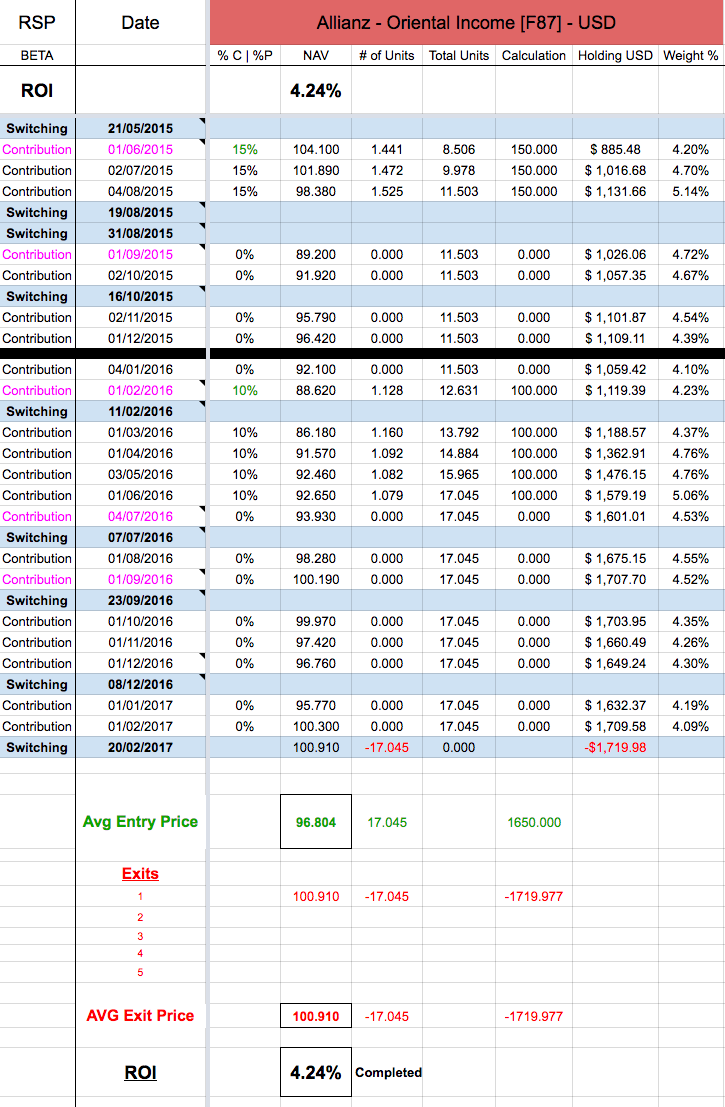Viewport: 725px width, 1107px height.
Task: Select holding value $ 1,709.58
Action: pos(615,726)
